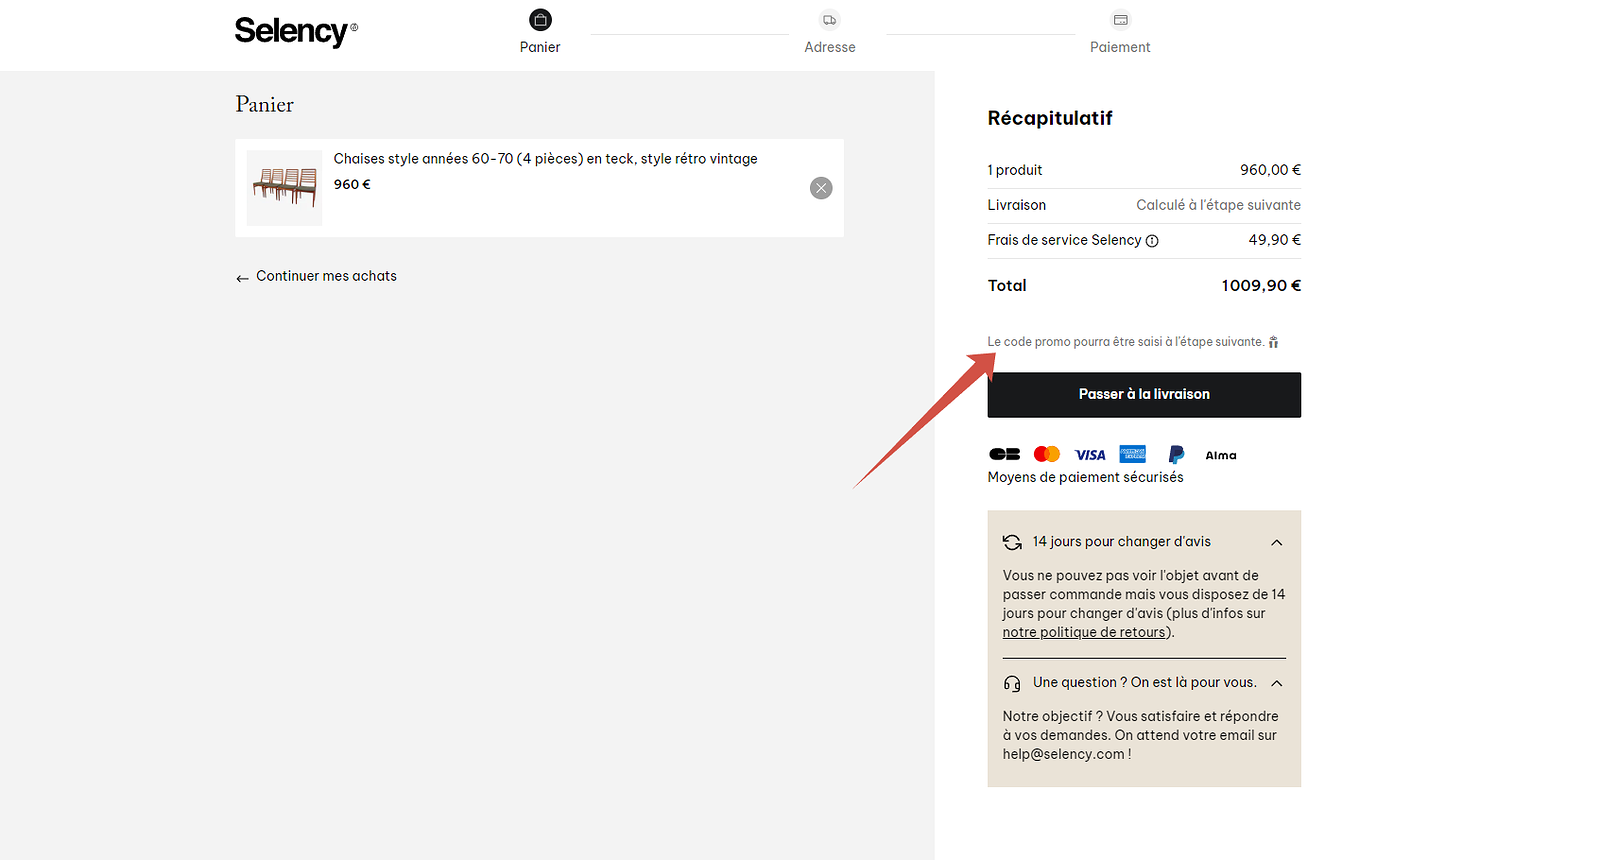The height and width of the screenshot is (860, 1600).
Task: Click Continuer mes achats link
Action: (316, 276)
